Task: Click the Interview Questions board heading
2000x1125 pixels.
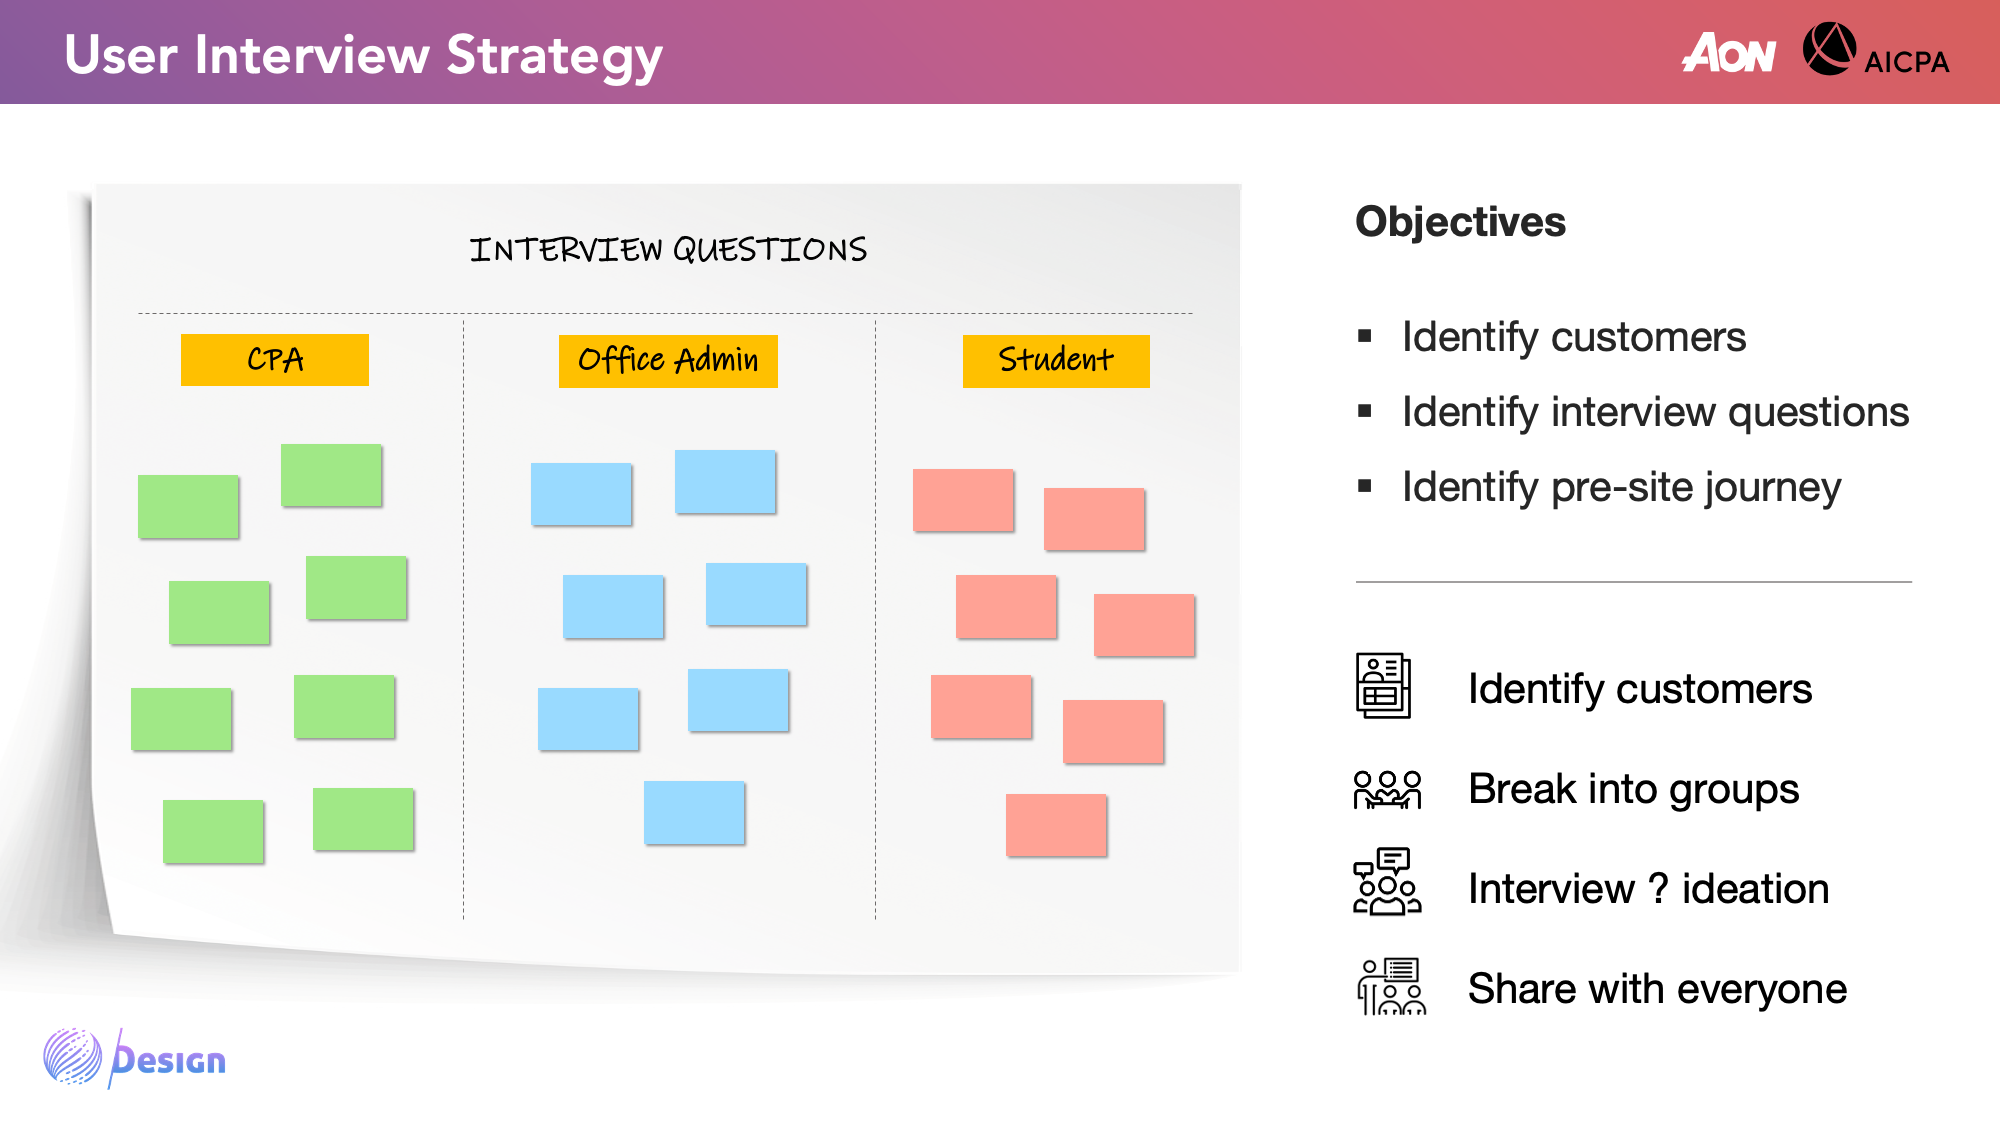Action: pos(668,250)
